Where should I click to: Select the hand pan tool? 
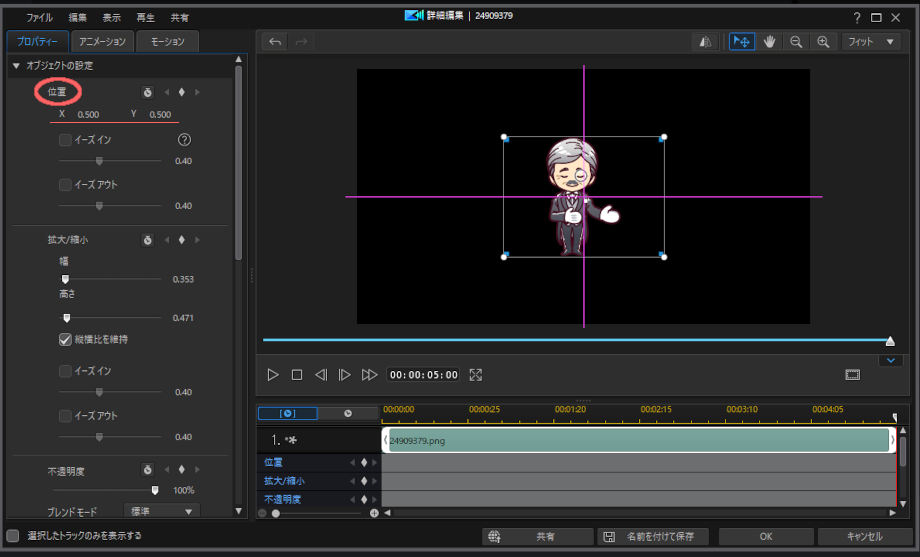point(770,42)
